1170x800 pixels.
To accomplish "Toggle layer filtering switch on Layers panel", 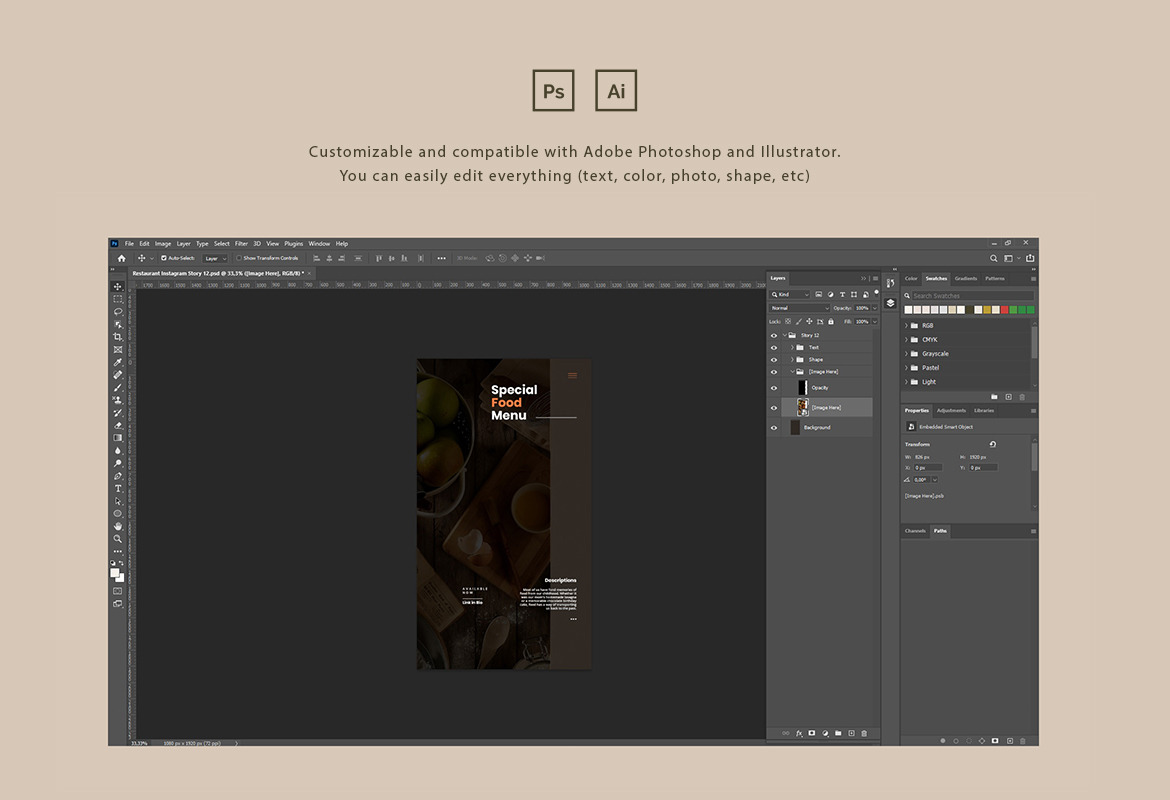I will click(876, 293).
